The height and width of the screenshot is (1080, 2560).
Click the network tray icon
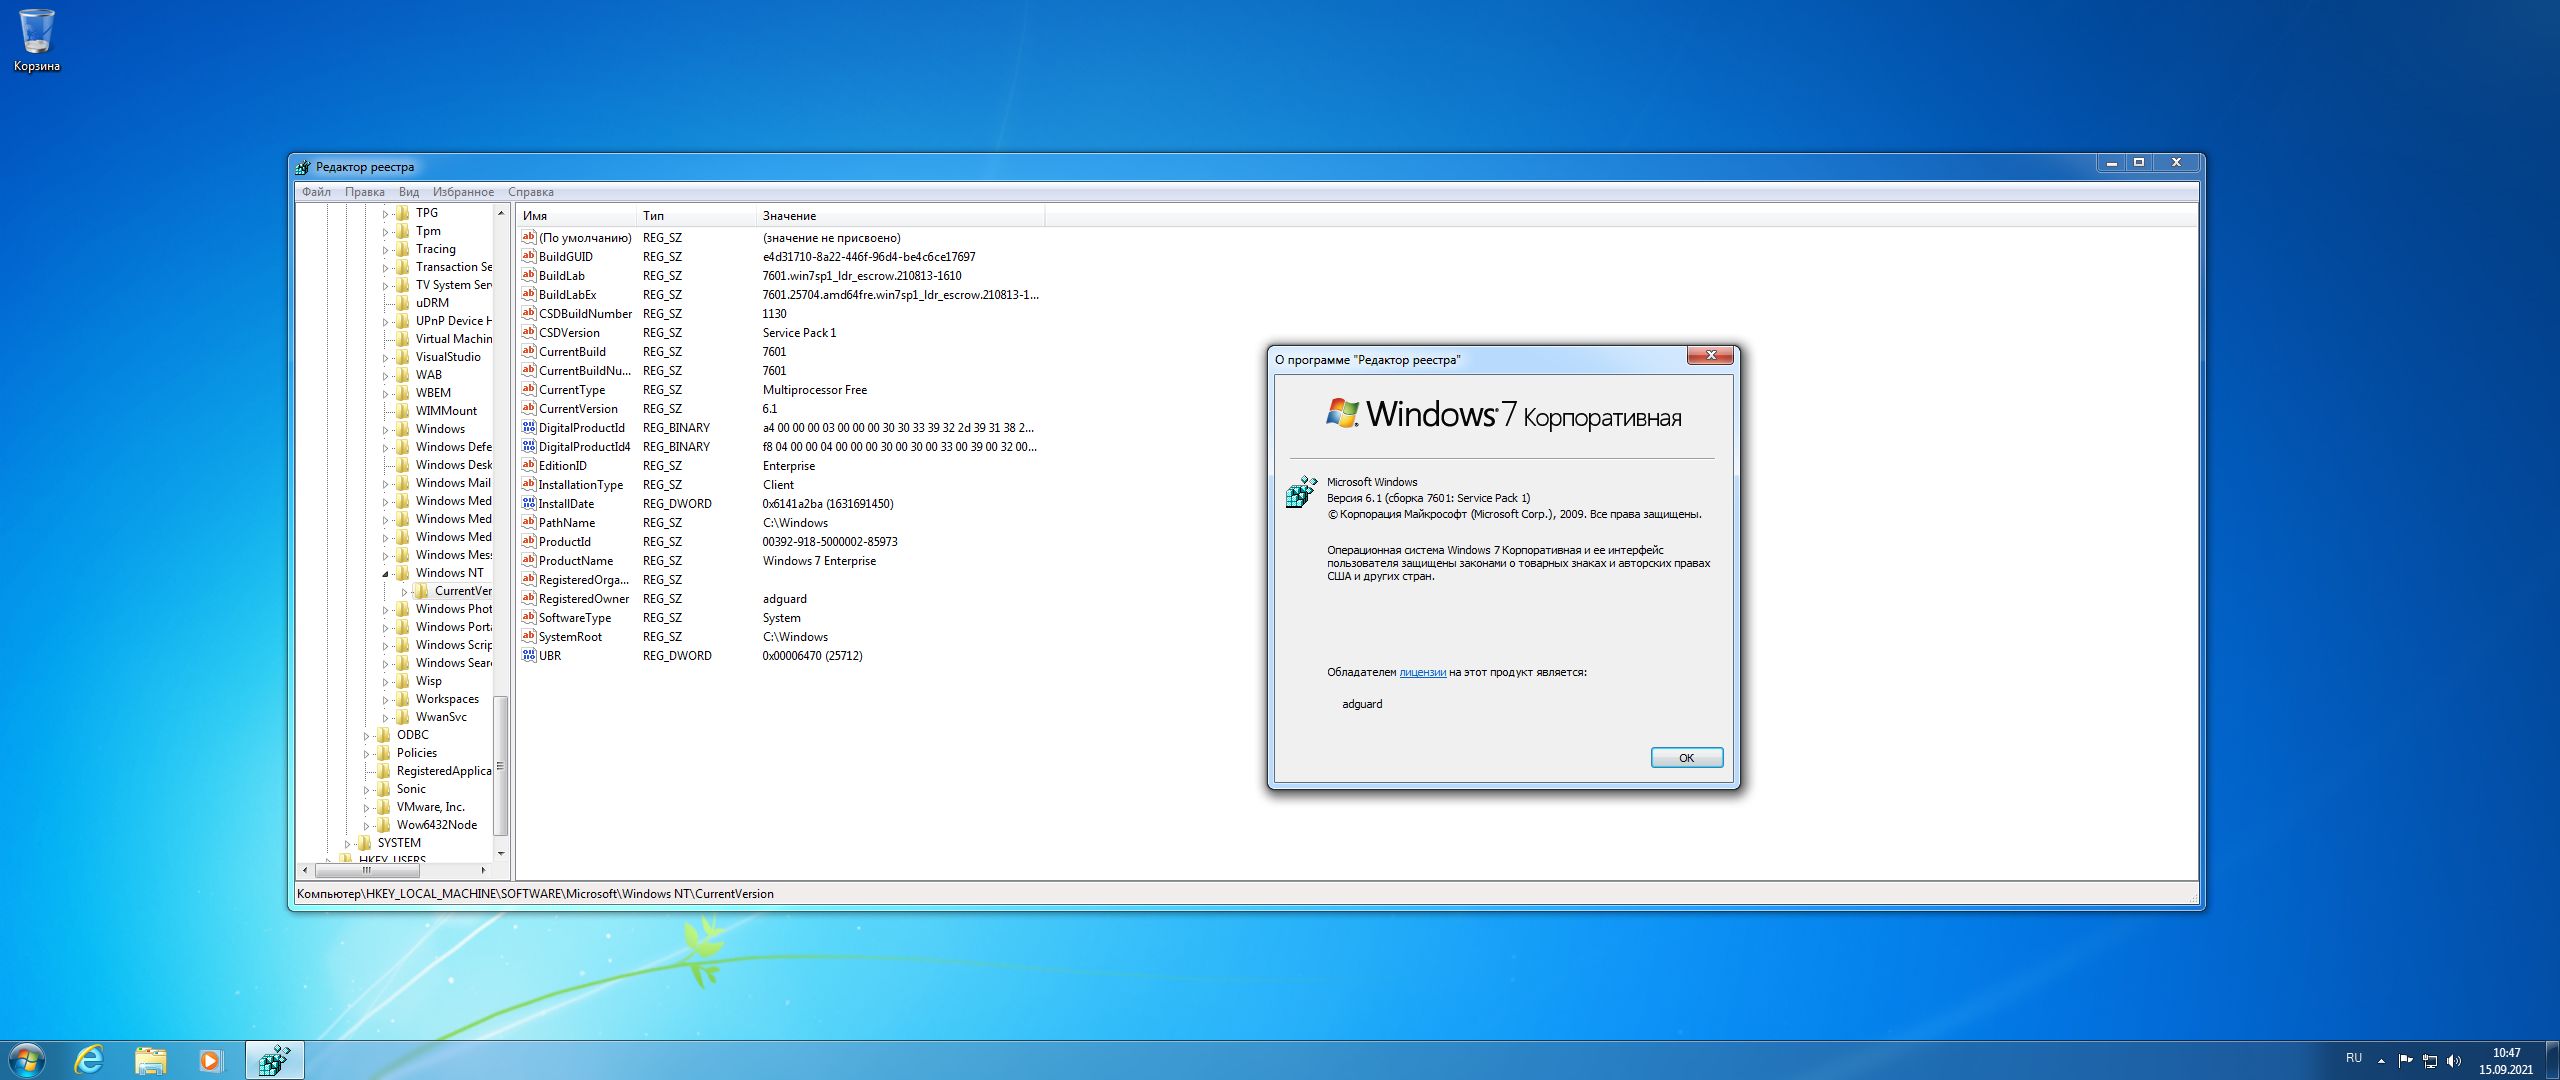tap(2429, 1061)
